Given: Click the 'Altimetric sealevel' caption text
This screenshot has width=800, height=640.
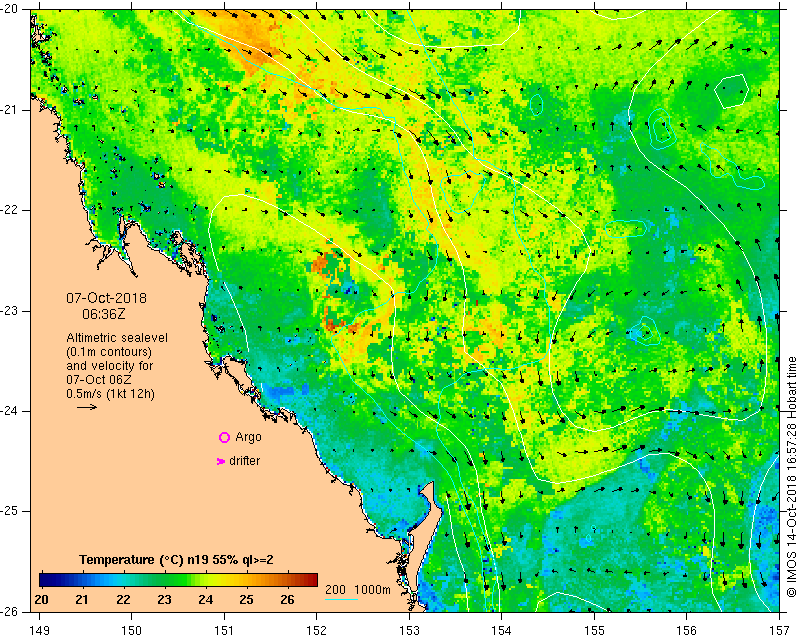Looking at the screenshot, I should point(117,338).
